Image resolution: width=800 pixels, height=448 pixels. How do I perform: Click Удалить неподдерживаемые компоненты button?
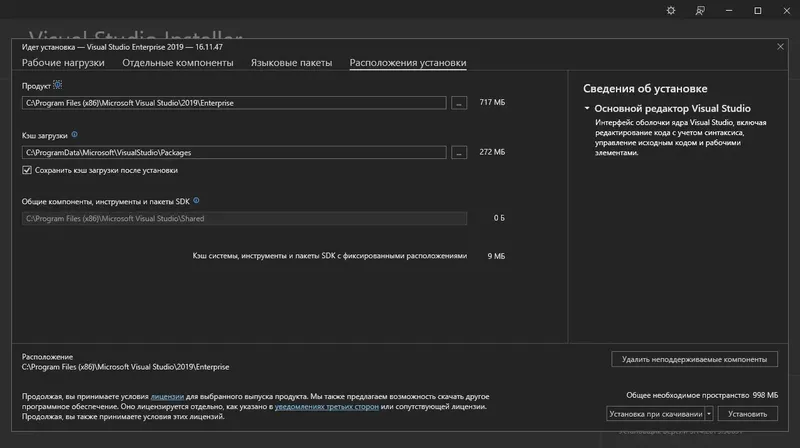pyautogui.click(x=694, y=359)
